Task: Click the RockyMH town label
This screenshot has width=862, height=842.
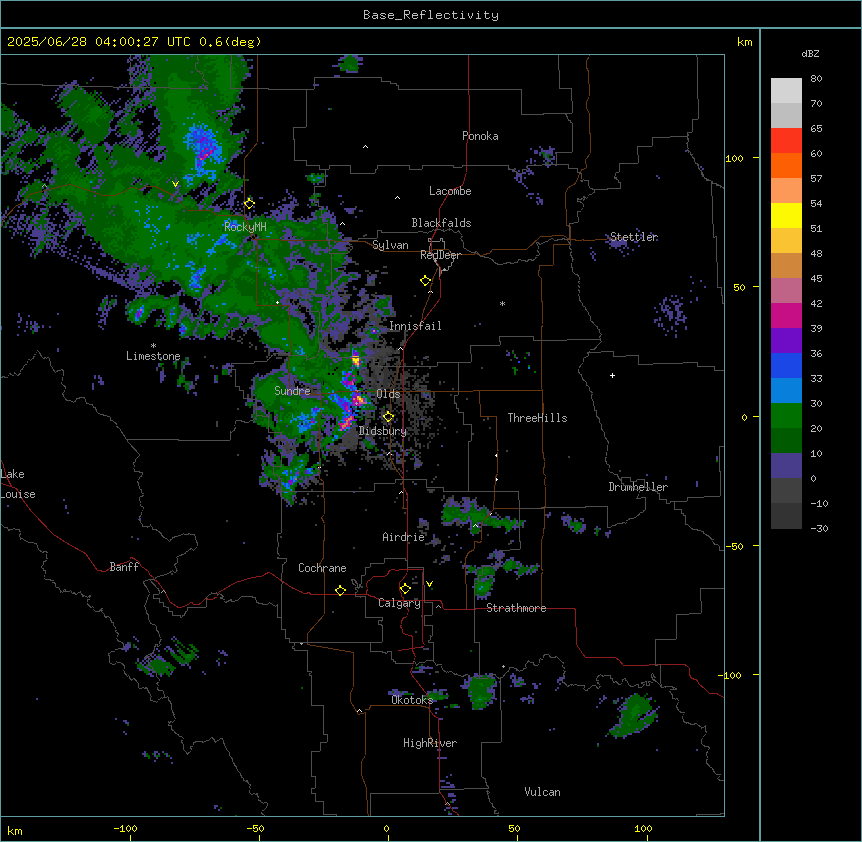Action: coord(245,227)
